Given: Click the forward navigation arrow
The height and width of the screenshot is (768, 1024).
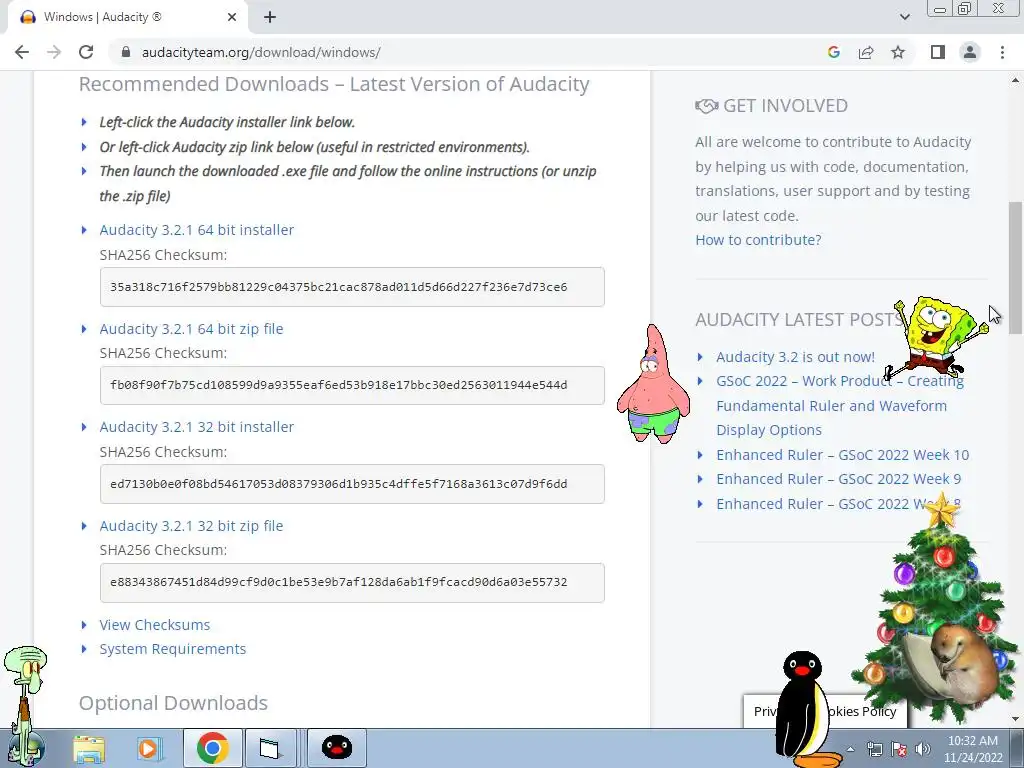Looking at the screenshot, I should point(54,52).
